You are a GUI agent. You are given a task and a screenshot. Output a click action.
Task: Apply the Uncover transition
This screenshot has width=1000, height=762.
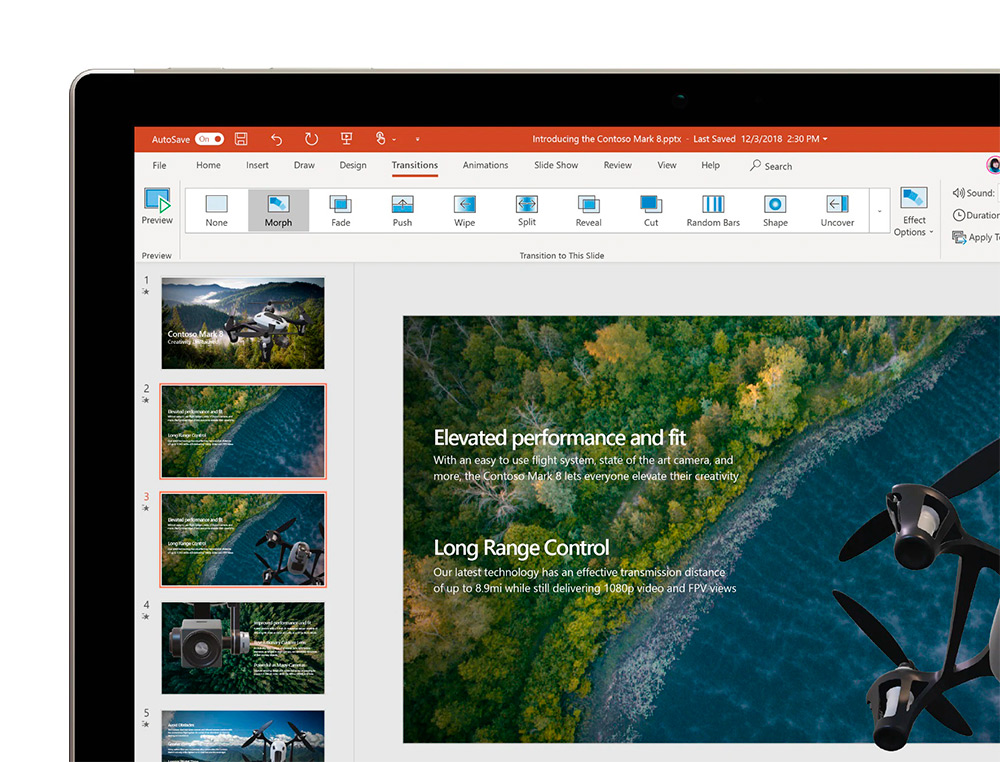pos(837,210)
